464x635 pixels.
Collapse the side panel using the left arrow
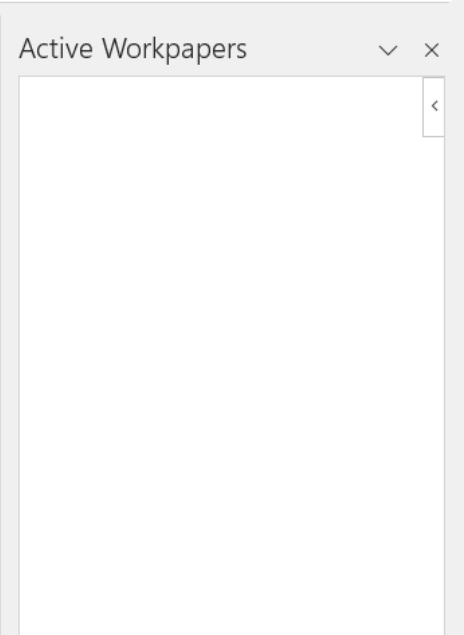pyautogui.click(x=434, y=107)
